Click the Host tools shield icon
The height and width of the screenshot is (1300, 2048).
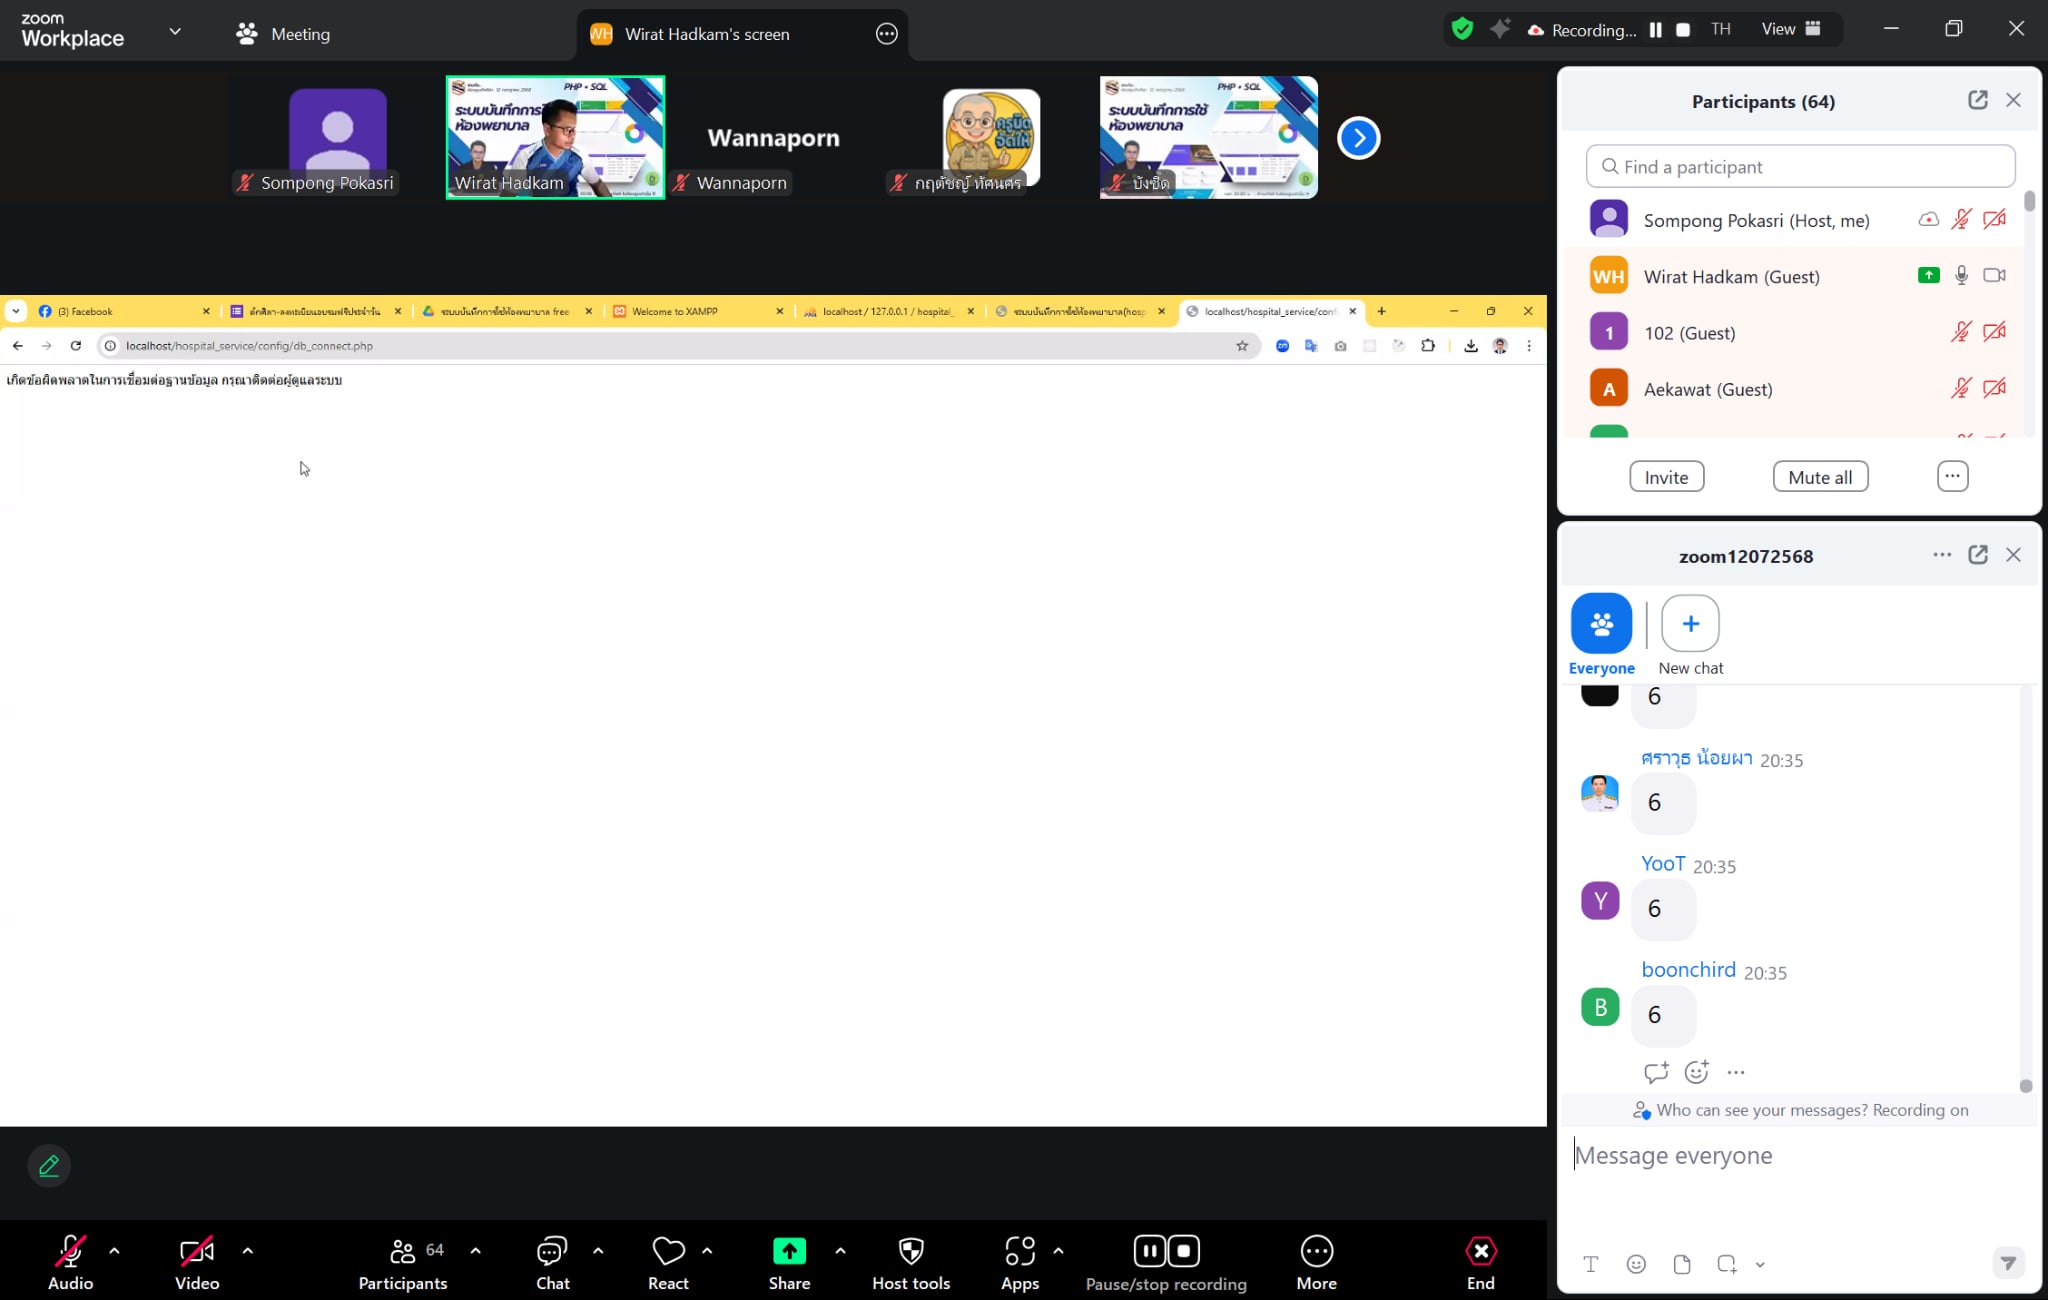(910, 1251)
